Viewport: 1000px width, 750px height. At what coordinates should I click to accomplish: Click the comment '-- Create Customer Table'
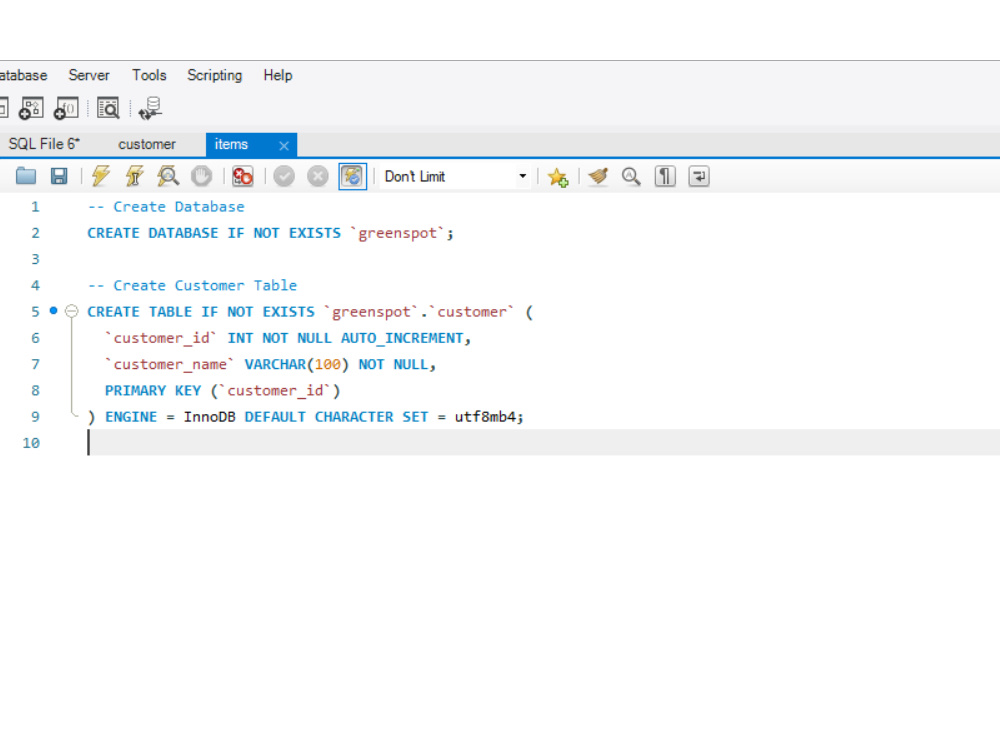[192, 285]
